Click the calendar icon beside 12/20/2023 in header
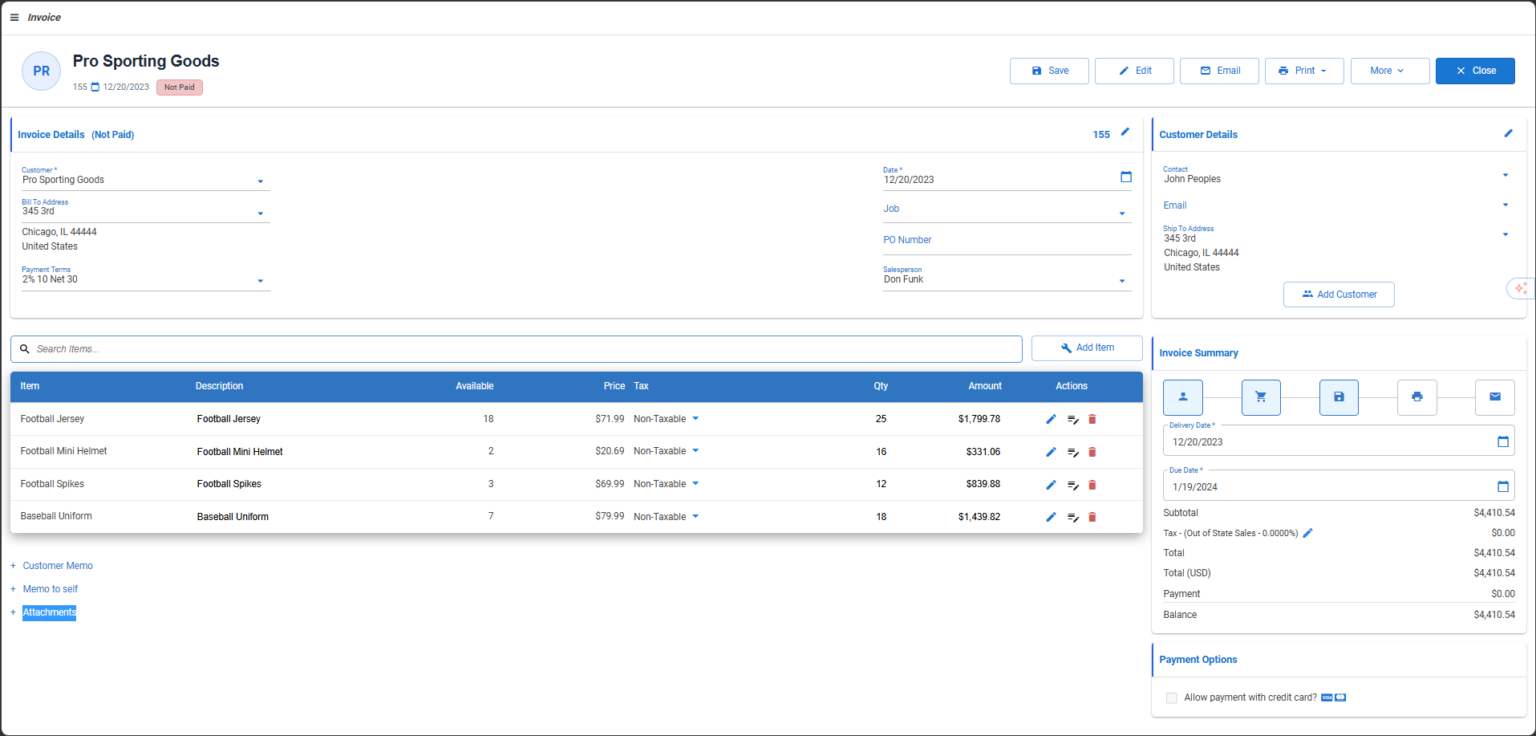Viewport: 1536px width, 736px height. (95, 87)
